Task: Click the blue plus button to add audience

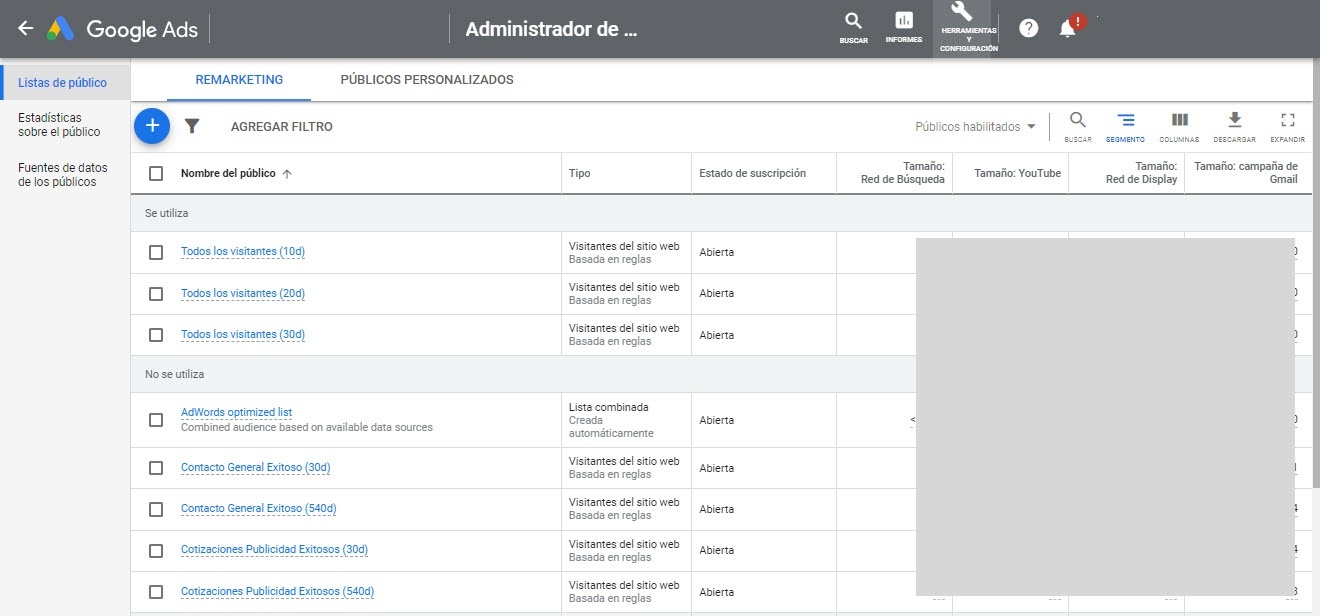Action: [x=152, y=126]
